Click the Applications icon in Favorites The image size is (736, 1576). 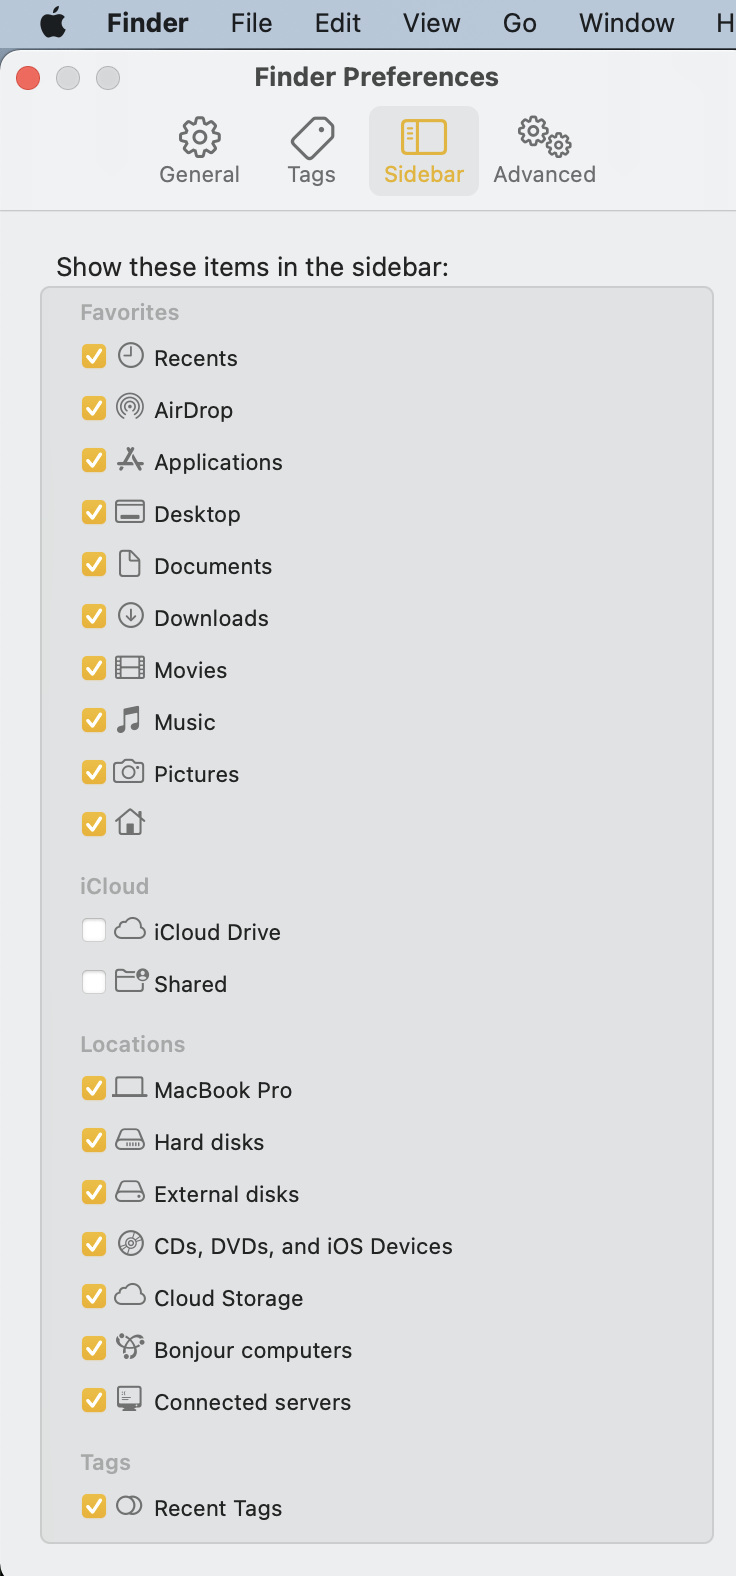(130, 460)
